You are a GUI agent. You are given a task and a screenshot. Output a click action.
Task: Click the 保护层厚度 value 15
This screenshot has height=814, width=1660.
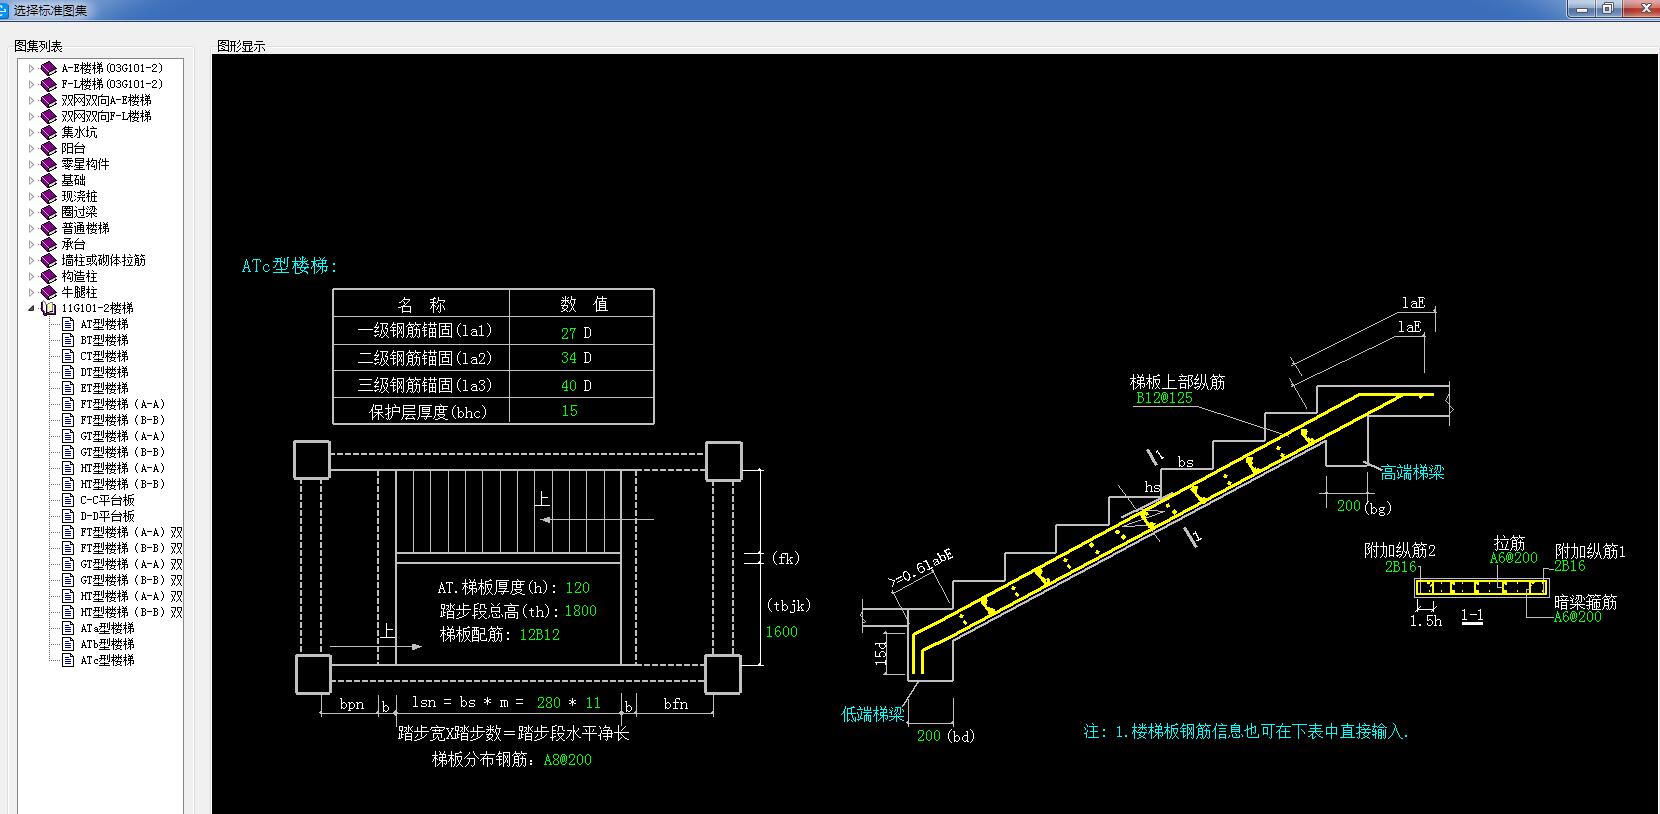click(569, 411)
